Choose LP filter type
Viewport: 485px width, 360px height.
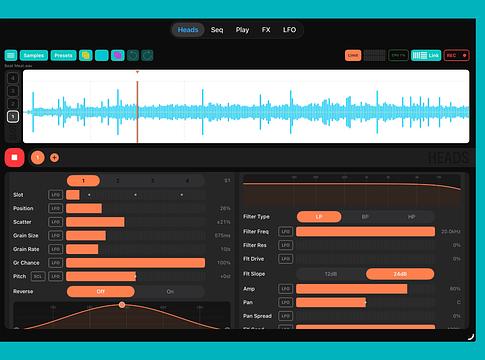pos(319,217)
